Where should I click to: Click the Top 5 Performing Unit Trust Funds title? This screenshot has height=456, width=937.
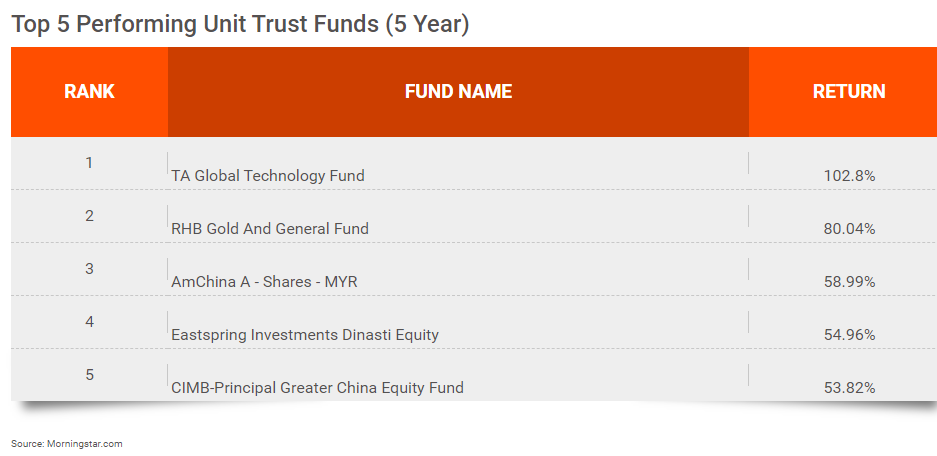tap(240, 25)
